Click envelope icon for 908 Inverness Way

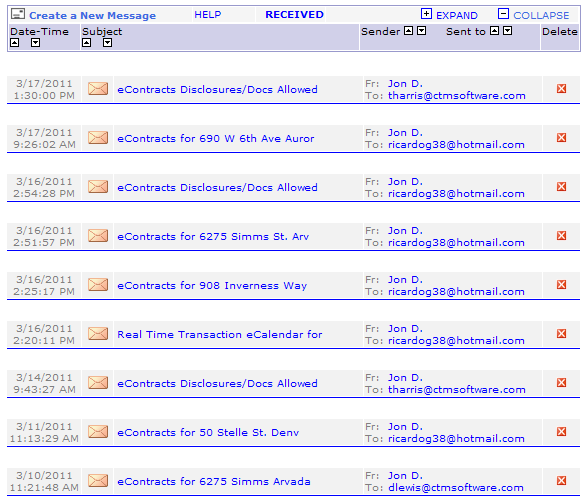pyautogui.click(x=98, y=285)
